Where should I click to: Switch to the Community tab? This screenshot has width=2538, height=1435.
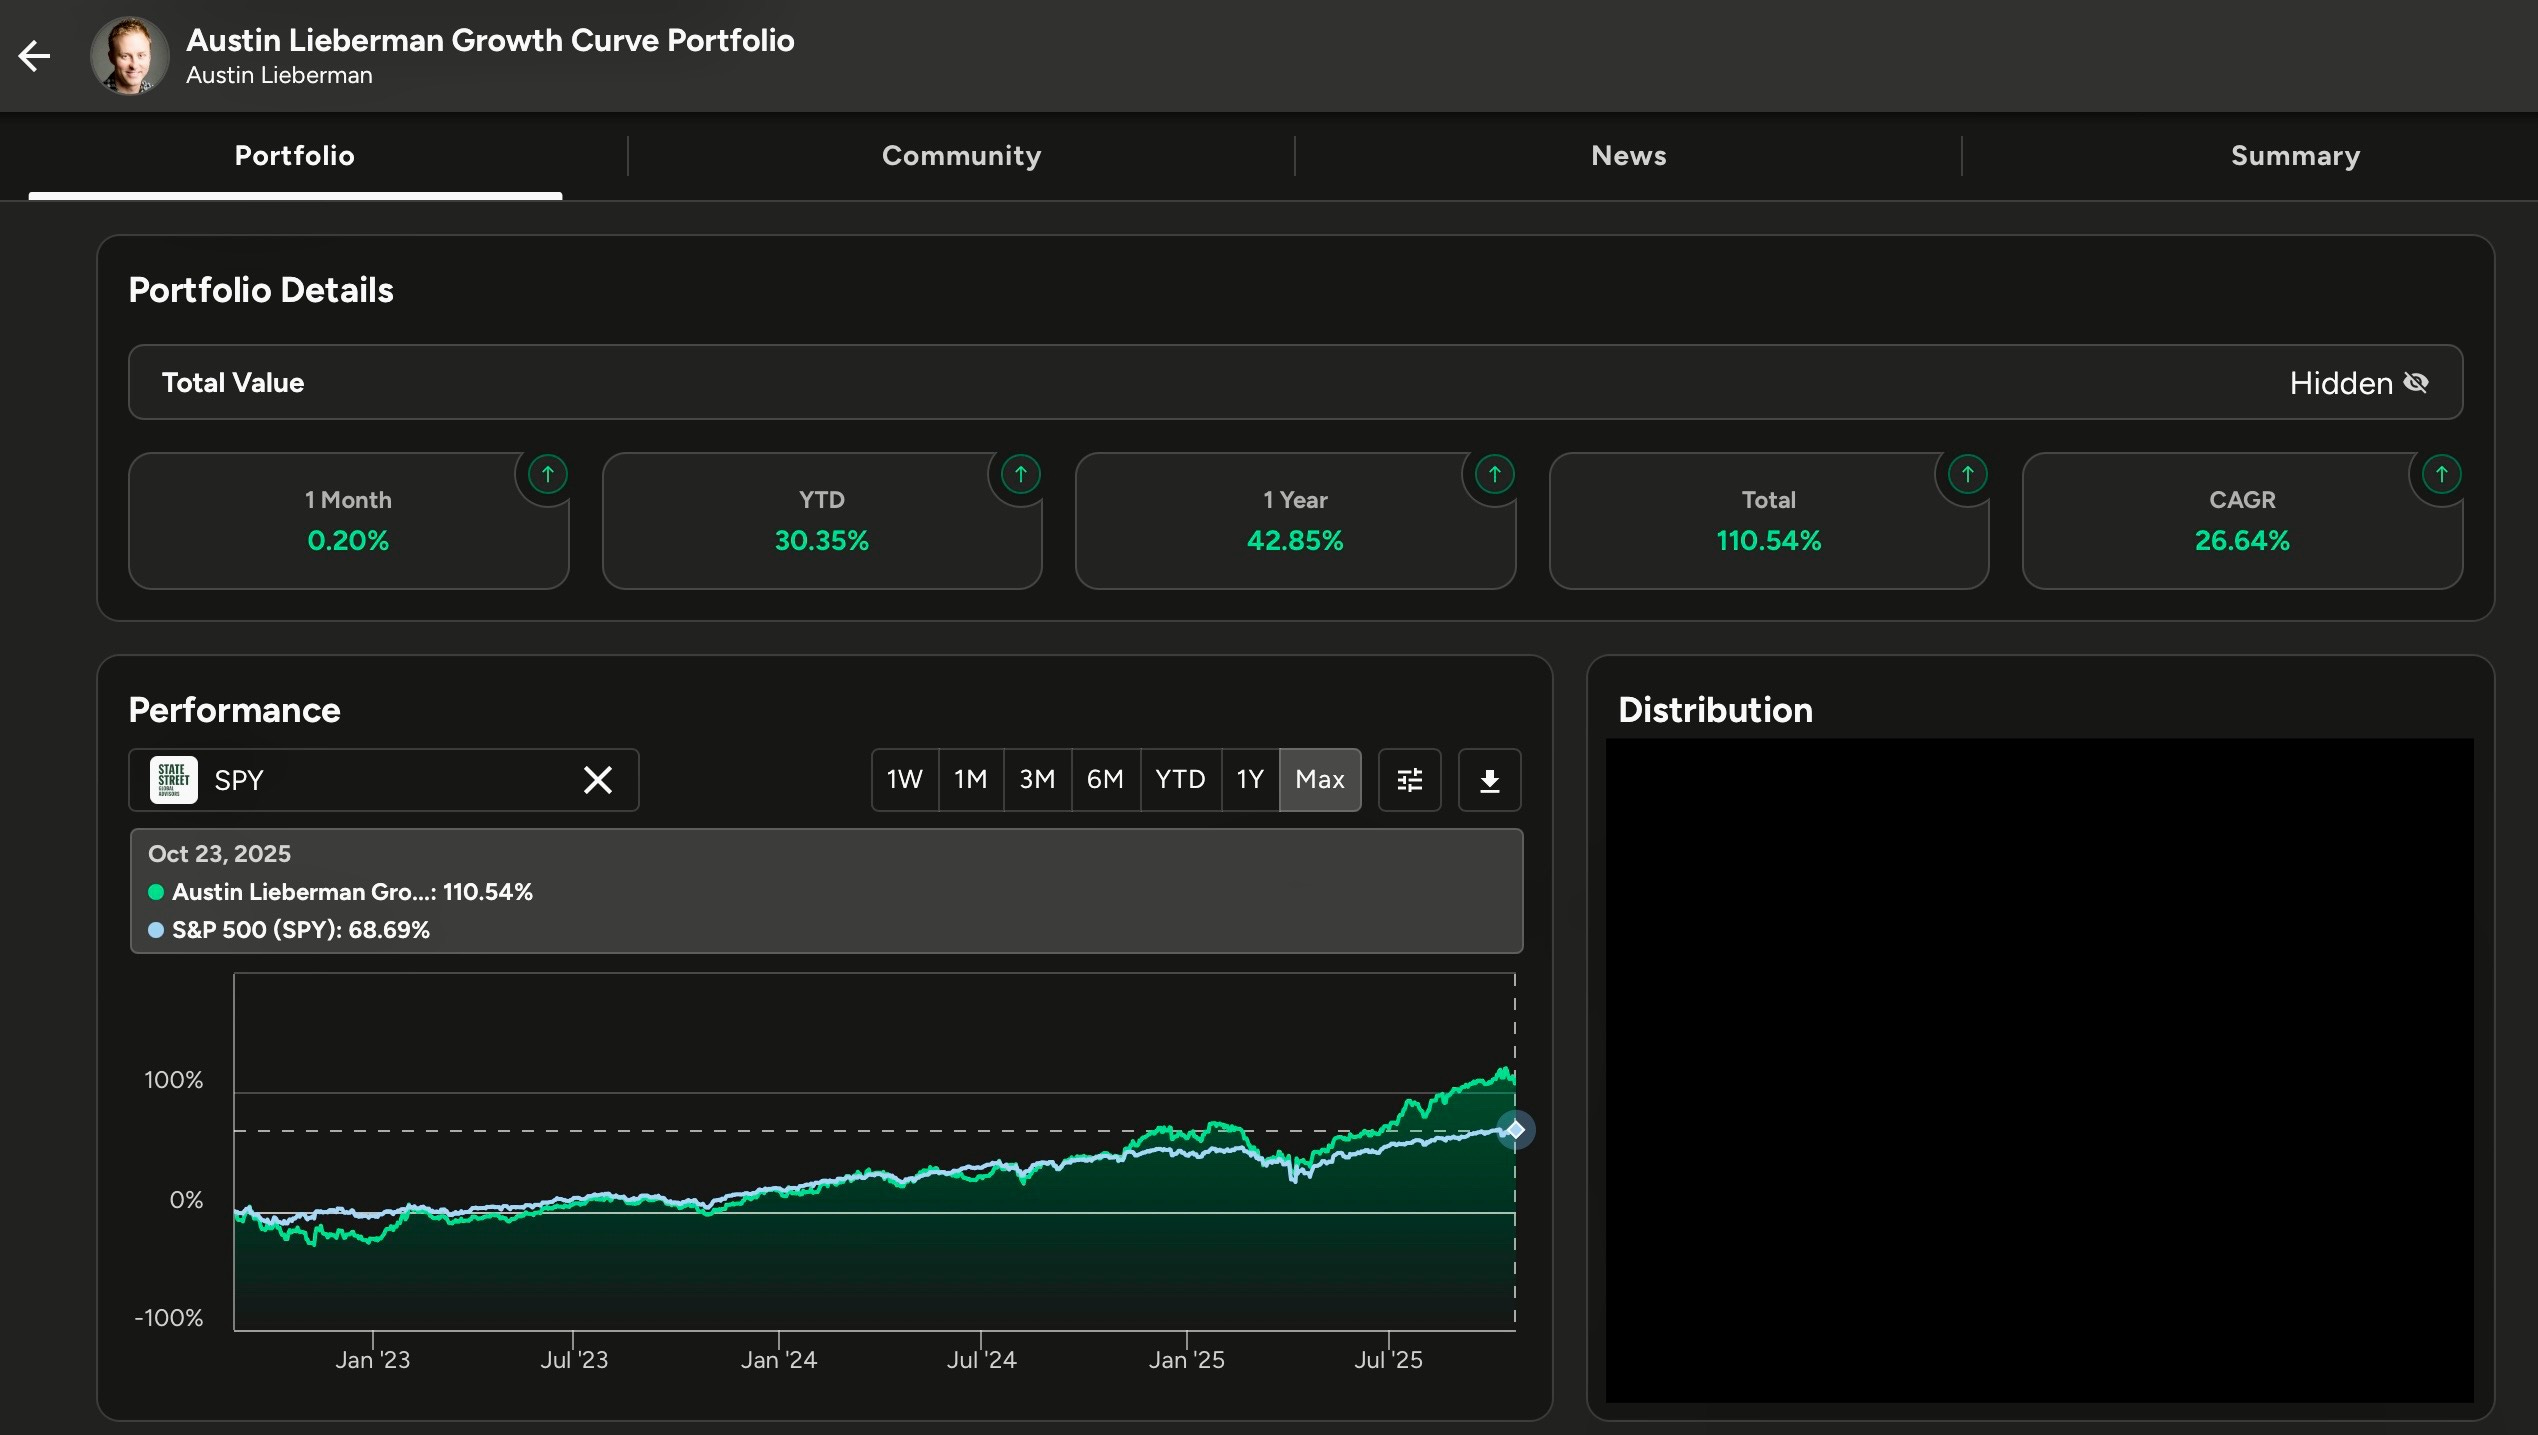pyautogui.click(x=961, y=156)
